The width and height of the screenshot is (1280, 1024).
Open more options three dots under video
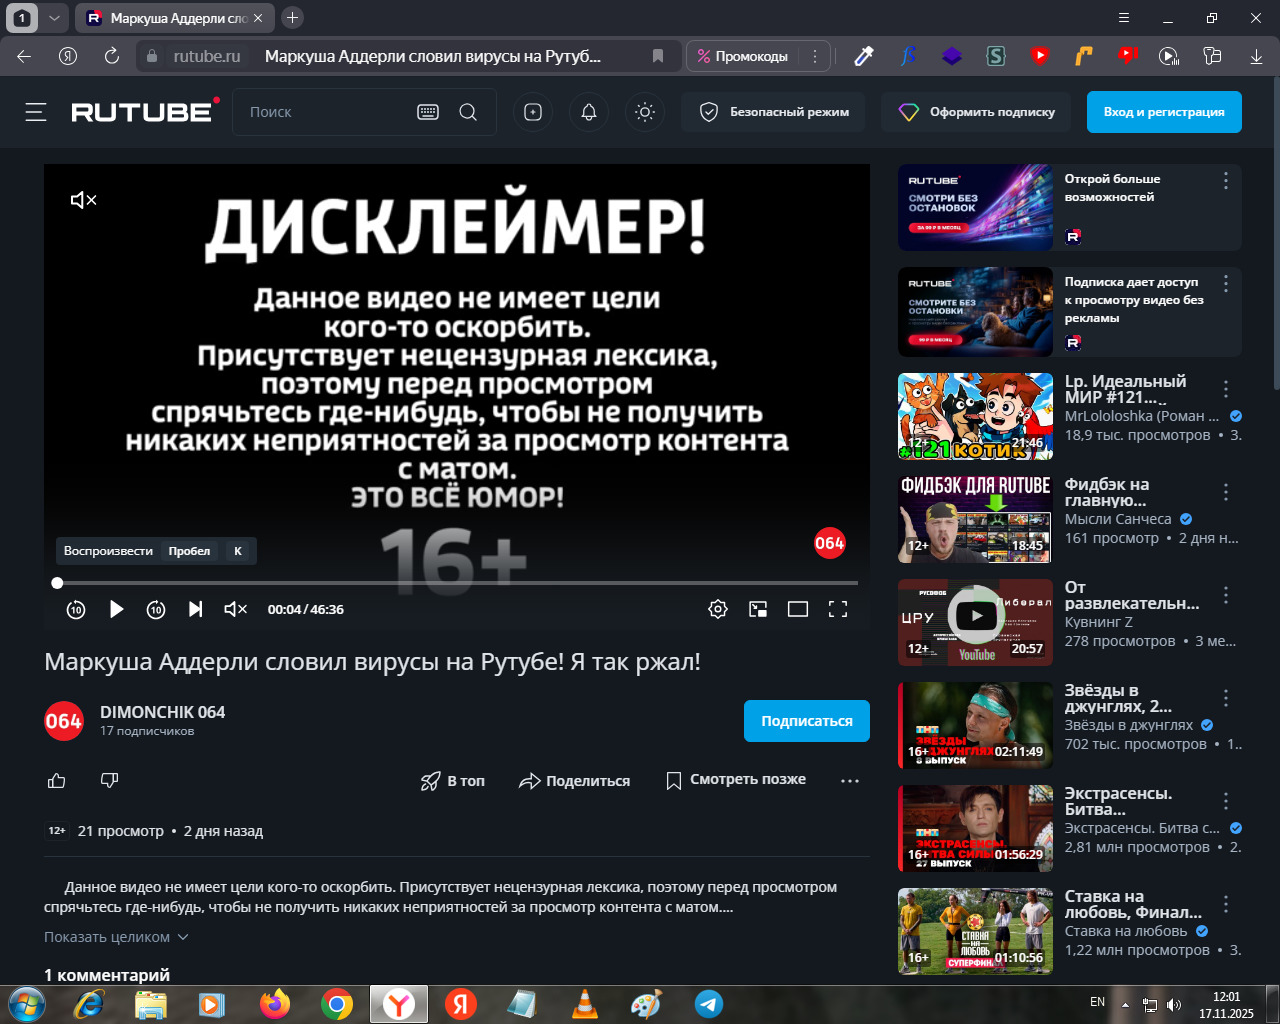coord(850,781)
